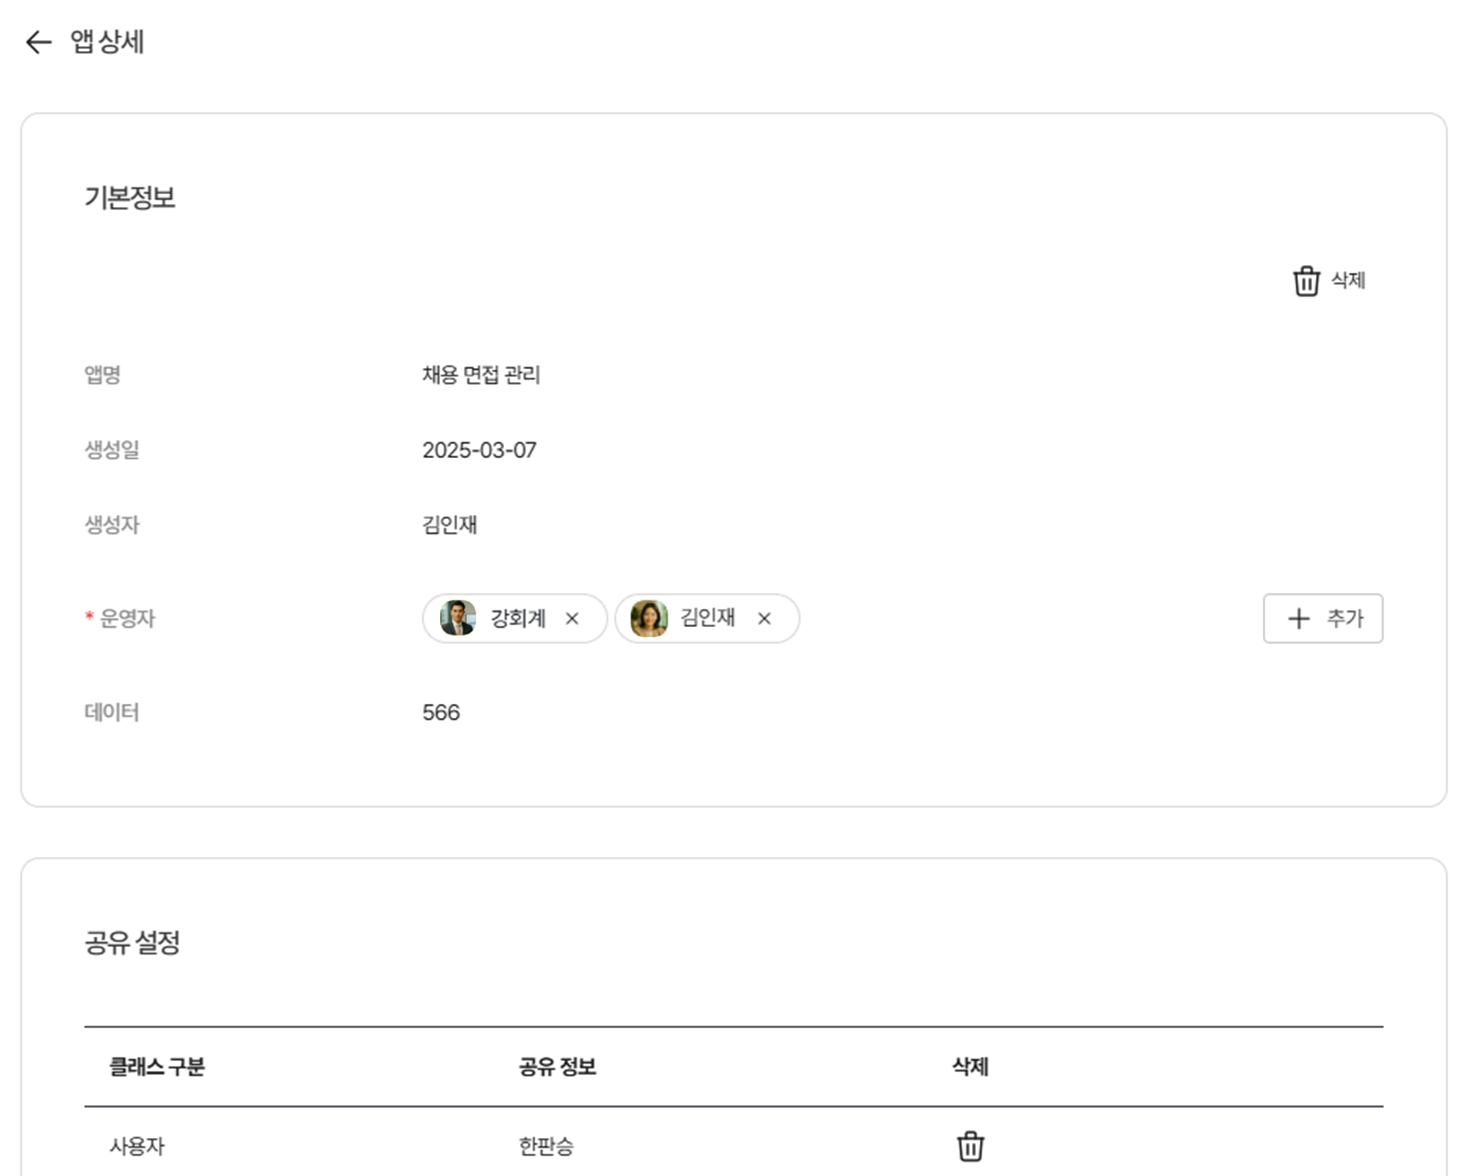
Task: Click the creation date 2025-03-07
Action: click(x=479, y=450)
